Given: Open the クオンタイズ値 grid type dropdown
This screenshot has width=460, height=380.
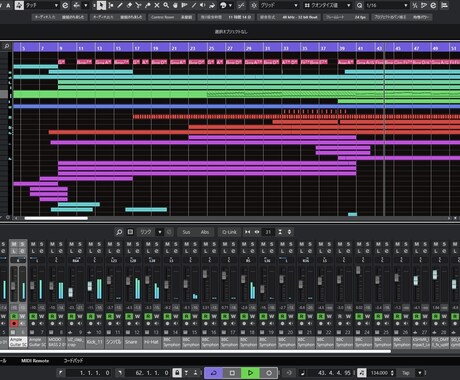Looking at the screenshot, I should pos(349,5).
